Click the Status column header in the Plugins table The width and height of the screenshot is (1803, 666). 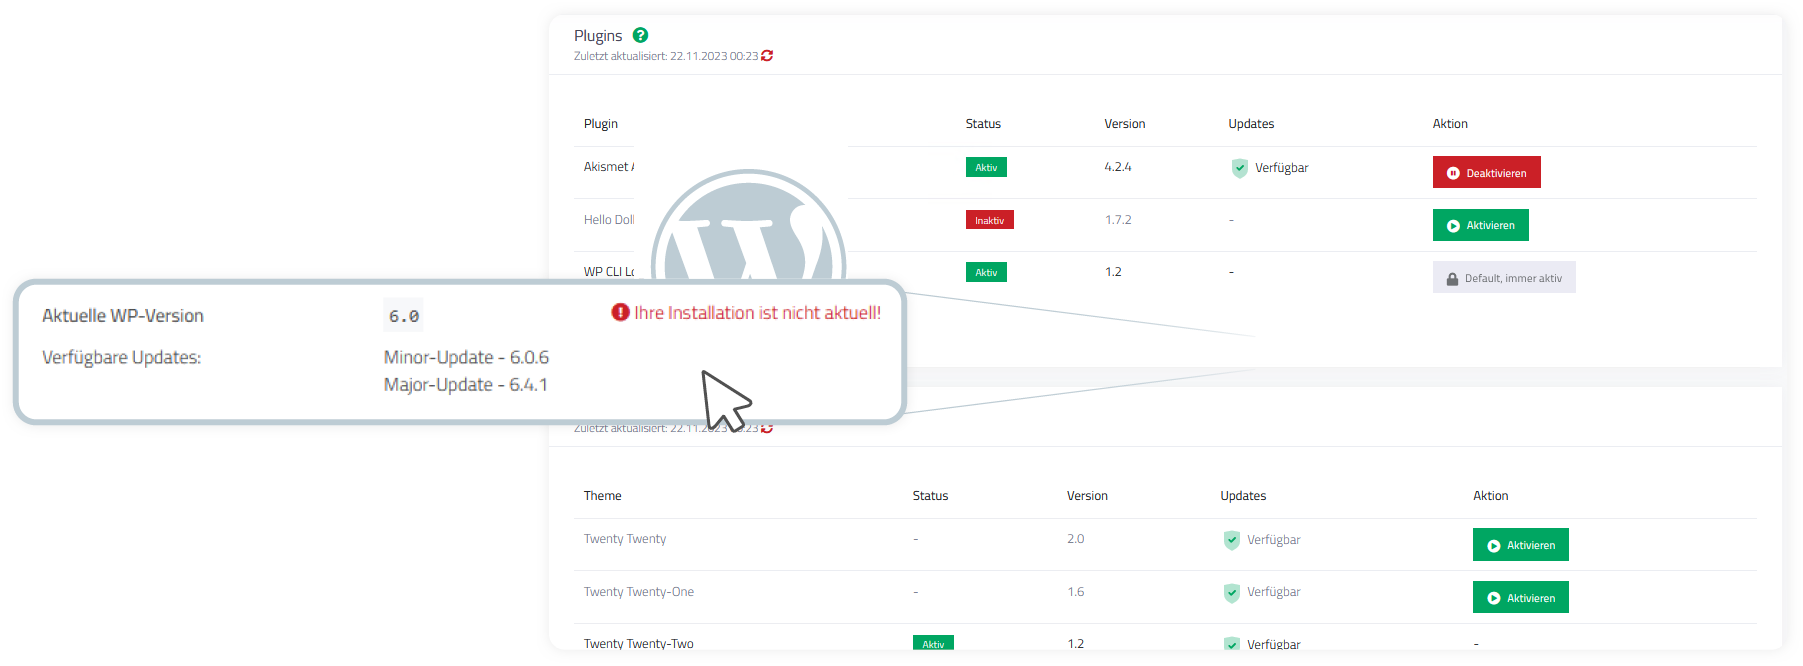pyautogui.click(x=983, y=124)
